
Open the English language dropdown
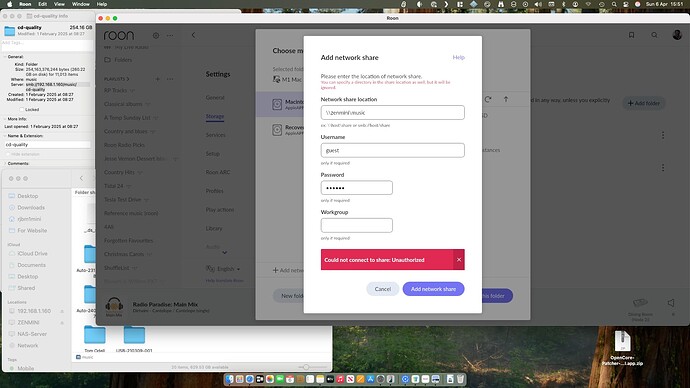pos(223,269)
